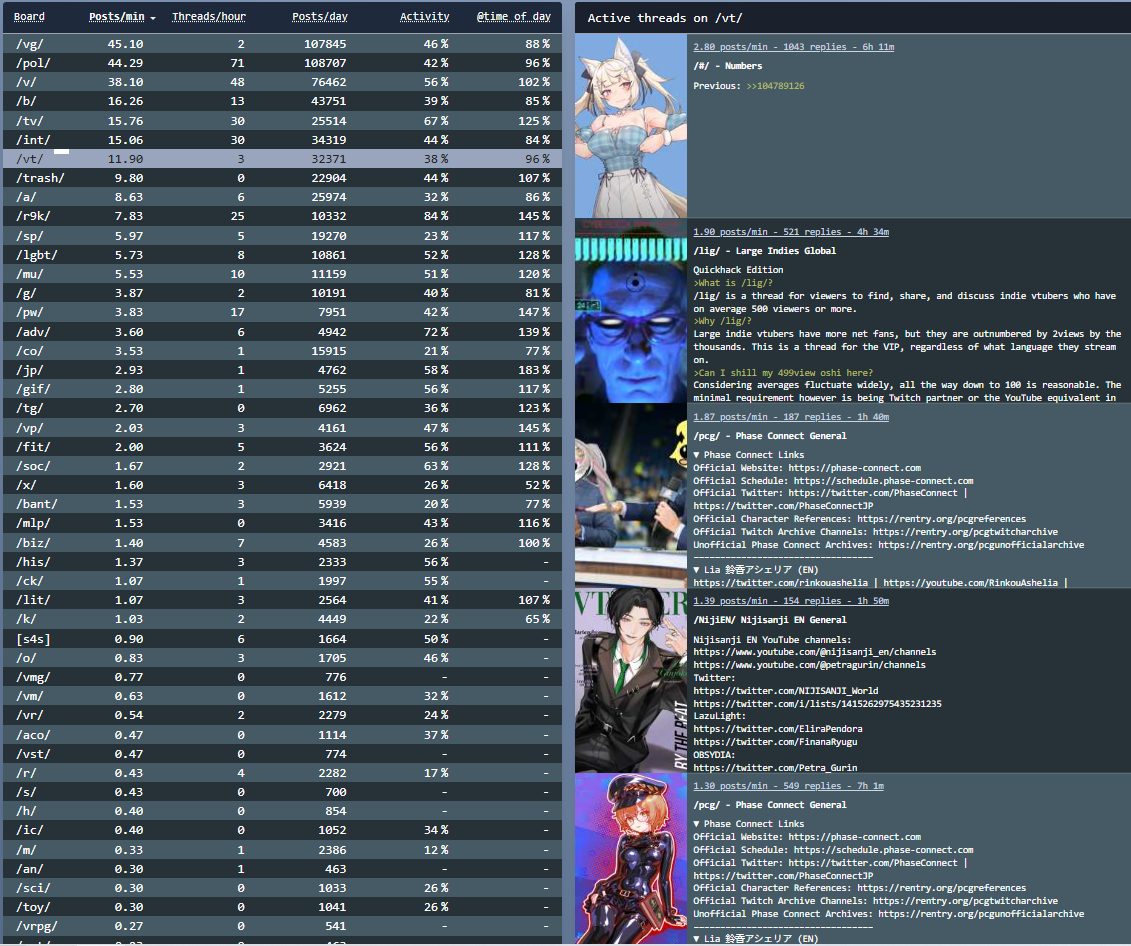Viewport: 1131px width, 946px height.
Task: Select the /bant/ board row
Action: point(282,504)
